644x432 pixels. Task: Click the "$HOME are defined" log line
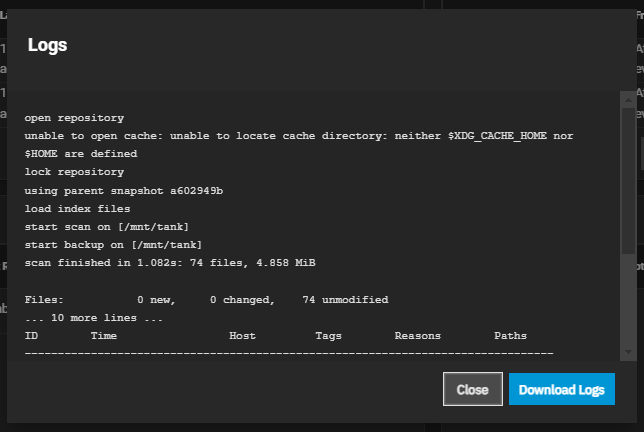(80, 154)
